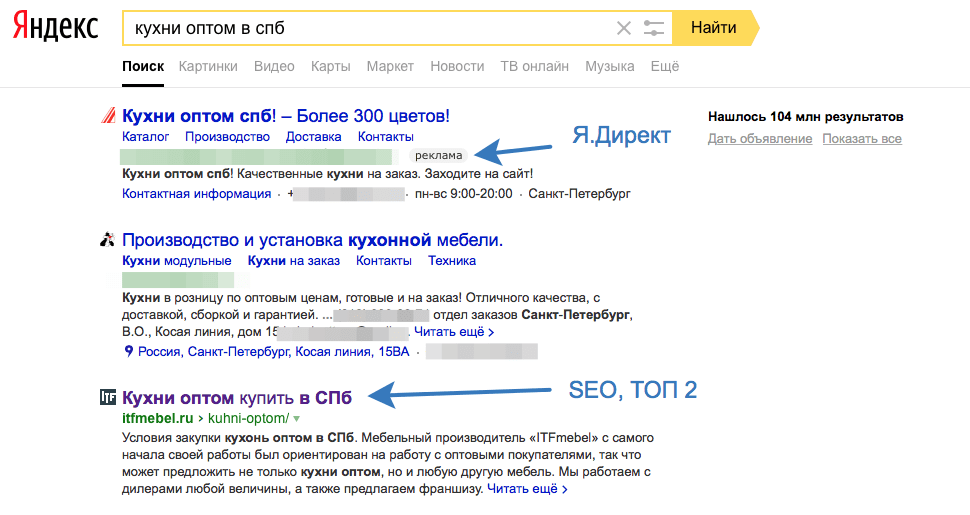Screen dimensions: 970x515
Task: Open the Кухни на заказ sitelink
Action: pyautogui.click(x=294, y=261)
